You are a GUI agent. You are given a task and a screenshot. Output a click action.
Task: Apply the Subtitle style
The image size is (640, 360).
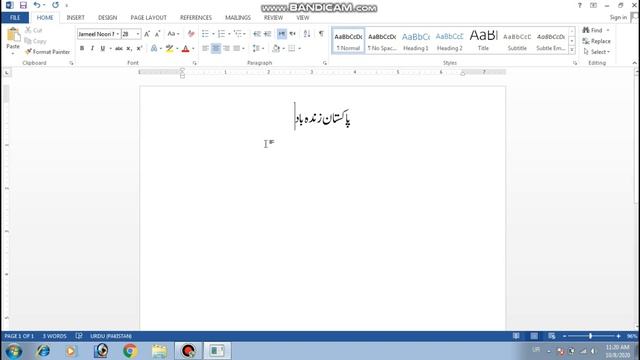(517, 41)
